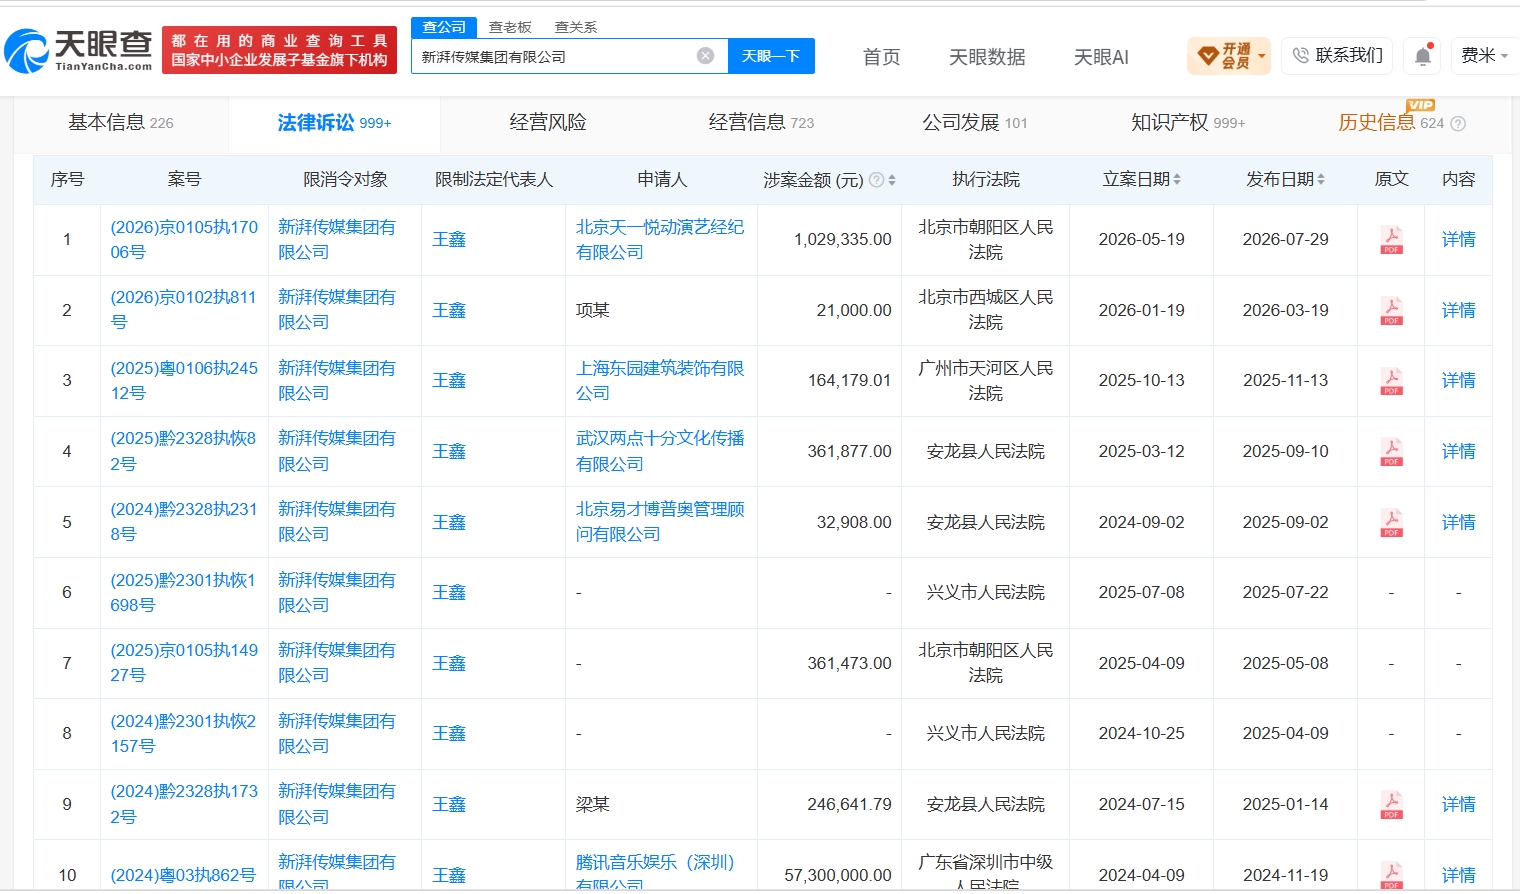Click the TianYanCha logo
Screen dimensions: 1520x894
(78, 50)
